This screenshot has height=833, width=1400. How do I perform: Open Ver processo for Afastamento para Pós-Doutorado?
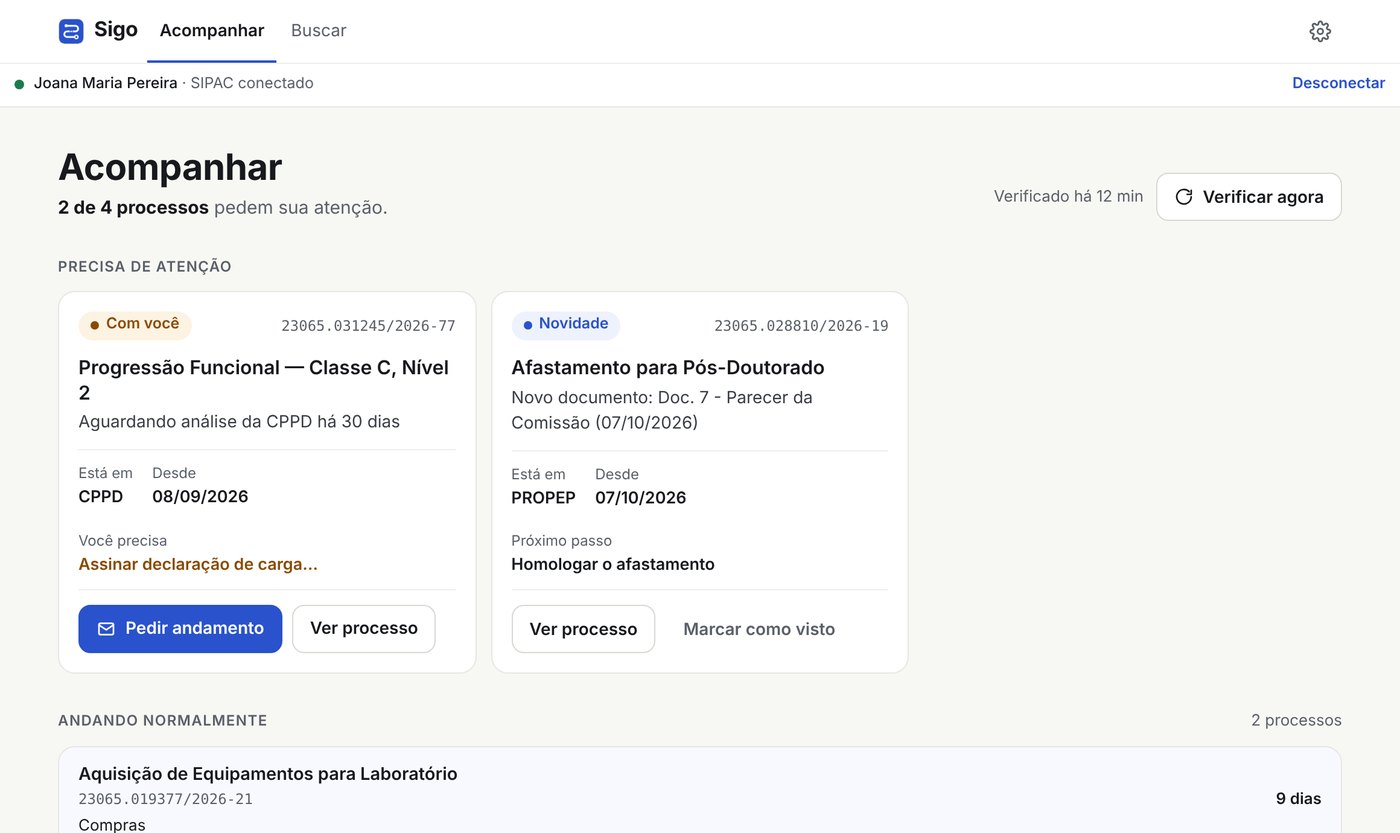click(x=583, y=629)
